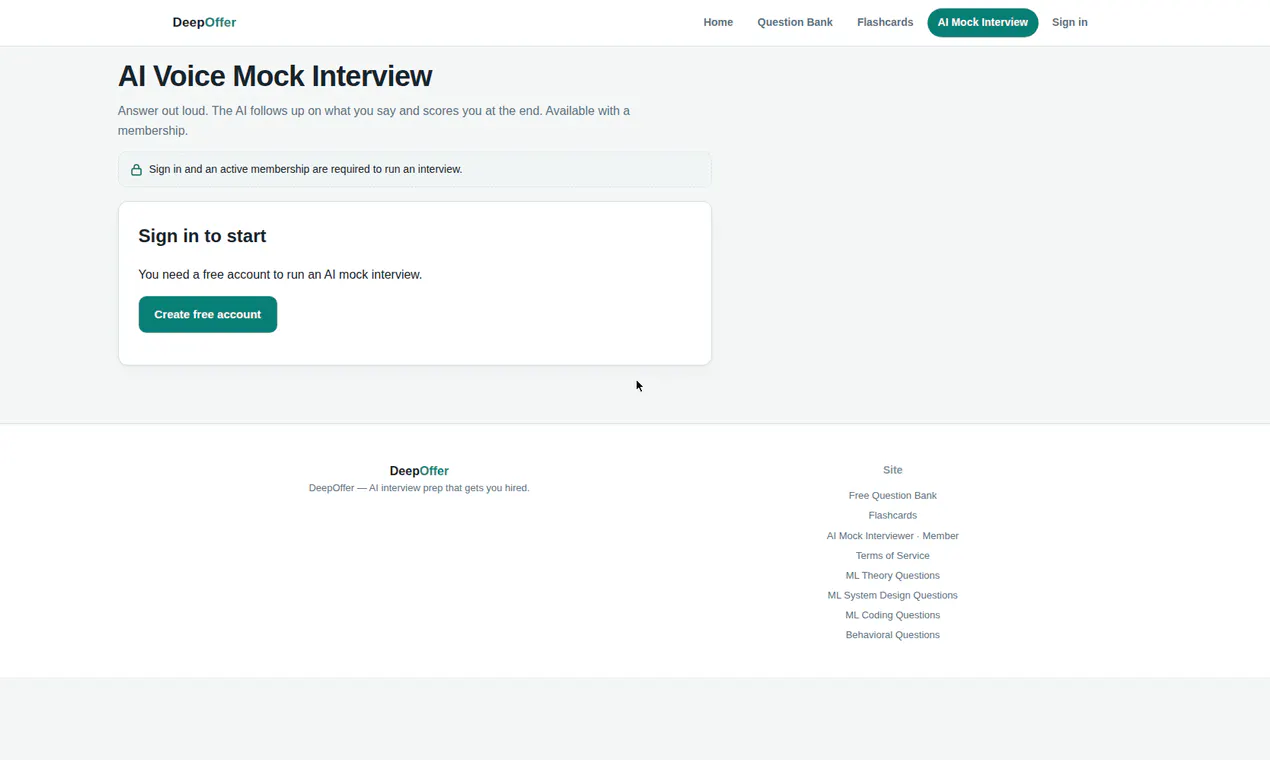Image resolution: width=1270 pixels, height=760 pixels.
Task: Click the 'Answer out loud' description paragraph
Action: [x=374, y=120]
